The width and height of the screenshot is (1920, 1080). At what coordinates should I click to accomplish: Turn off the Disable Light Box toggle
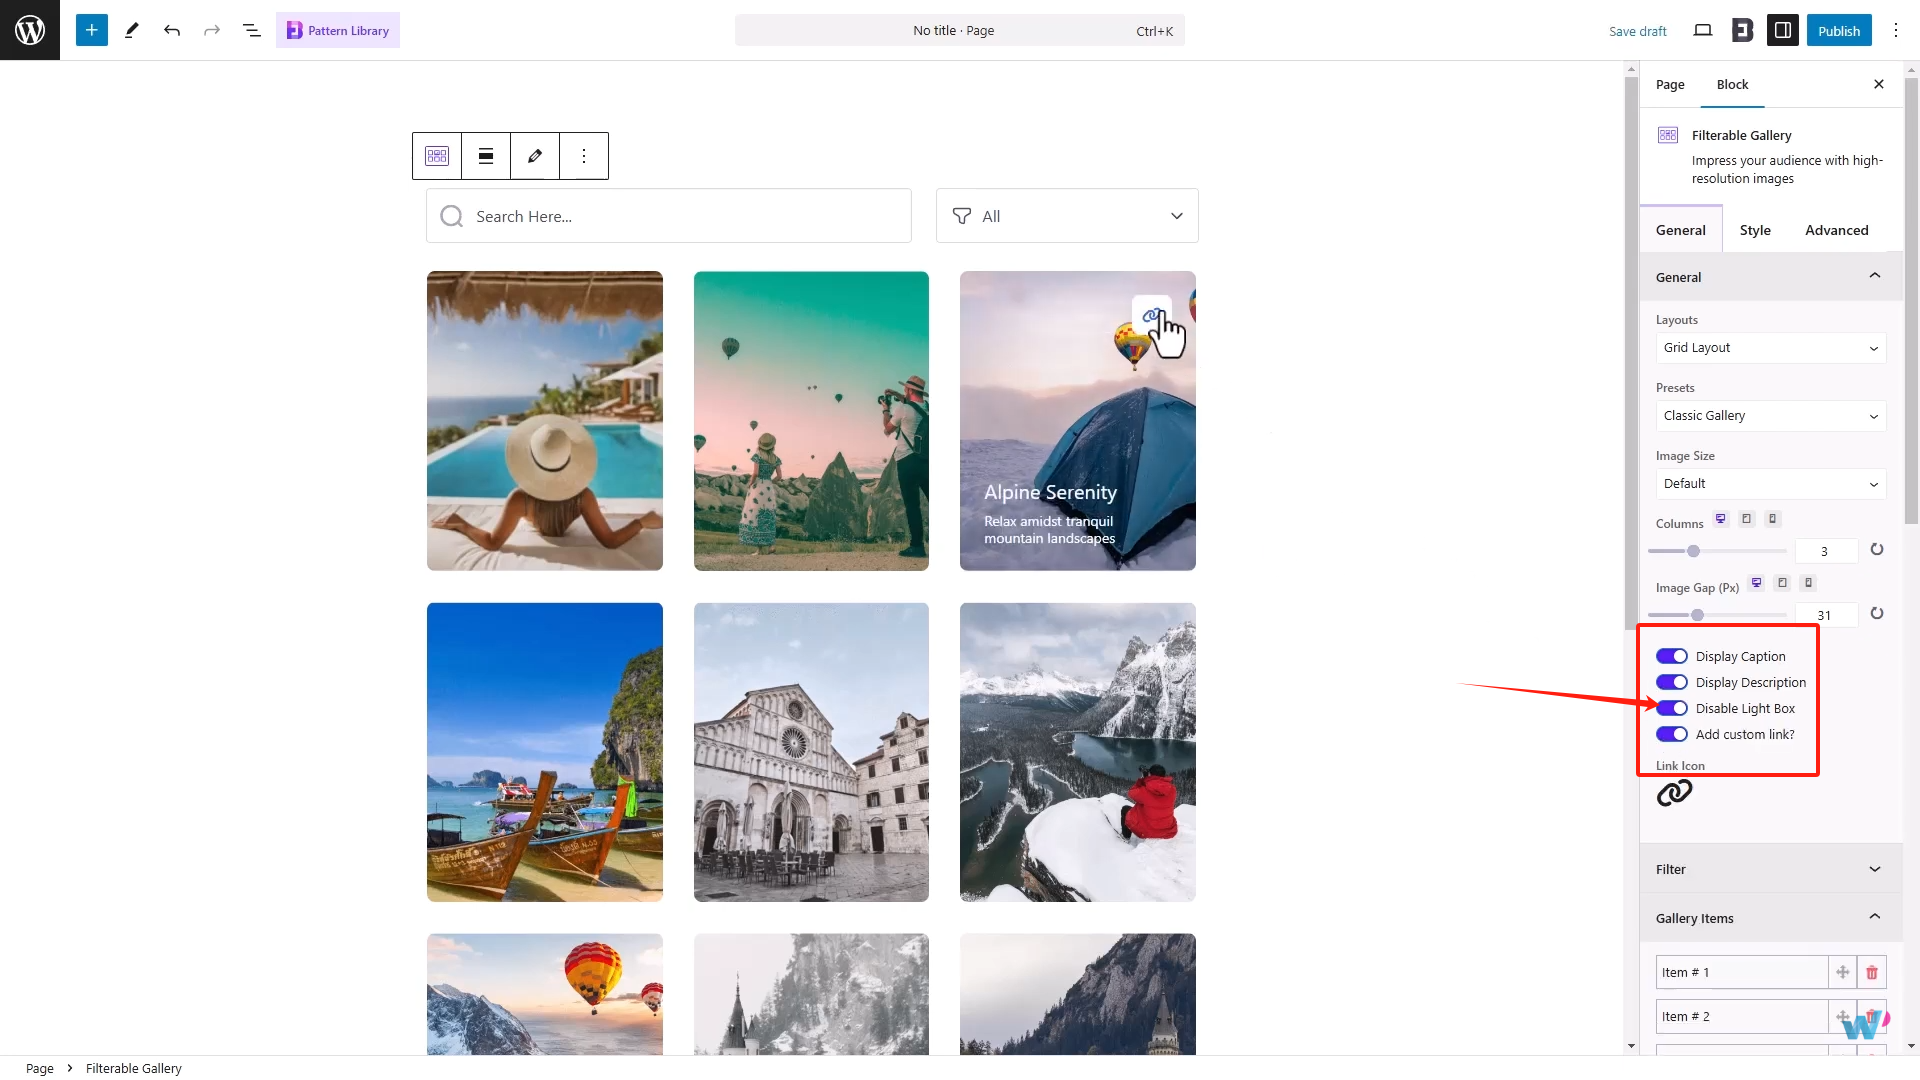click(1671, 708)
